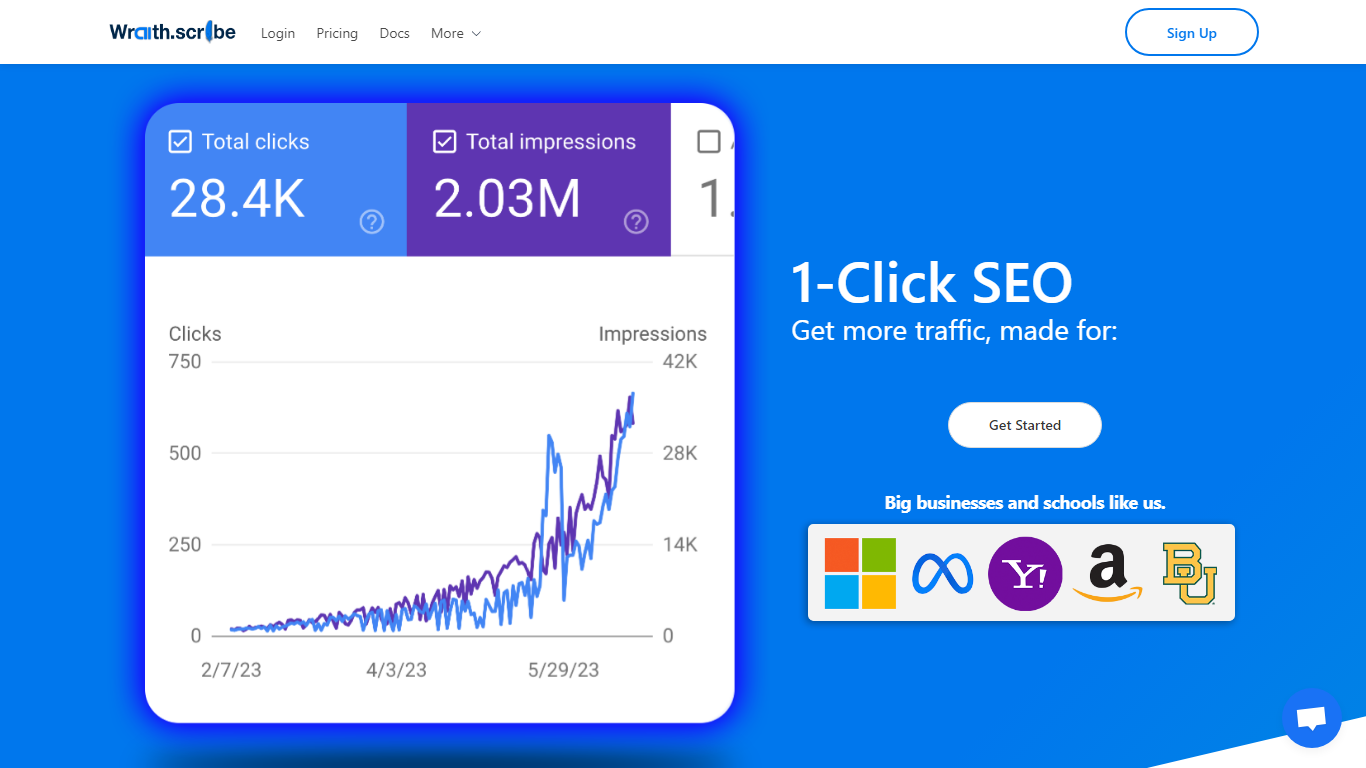Click the Wraith.scribe logo
The width and height of the screenshot is (1366, 768).
click(172, 32)
